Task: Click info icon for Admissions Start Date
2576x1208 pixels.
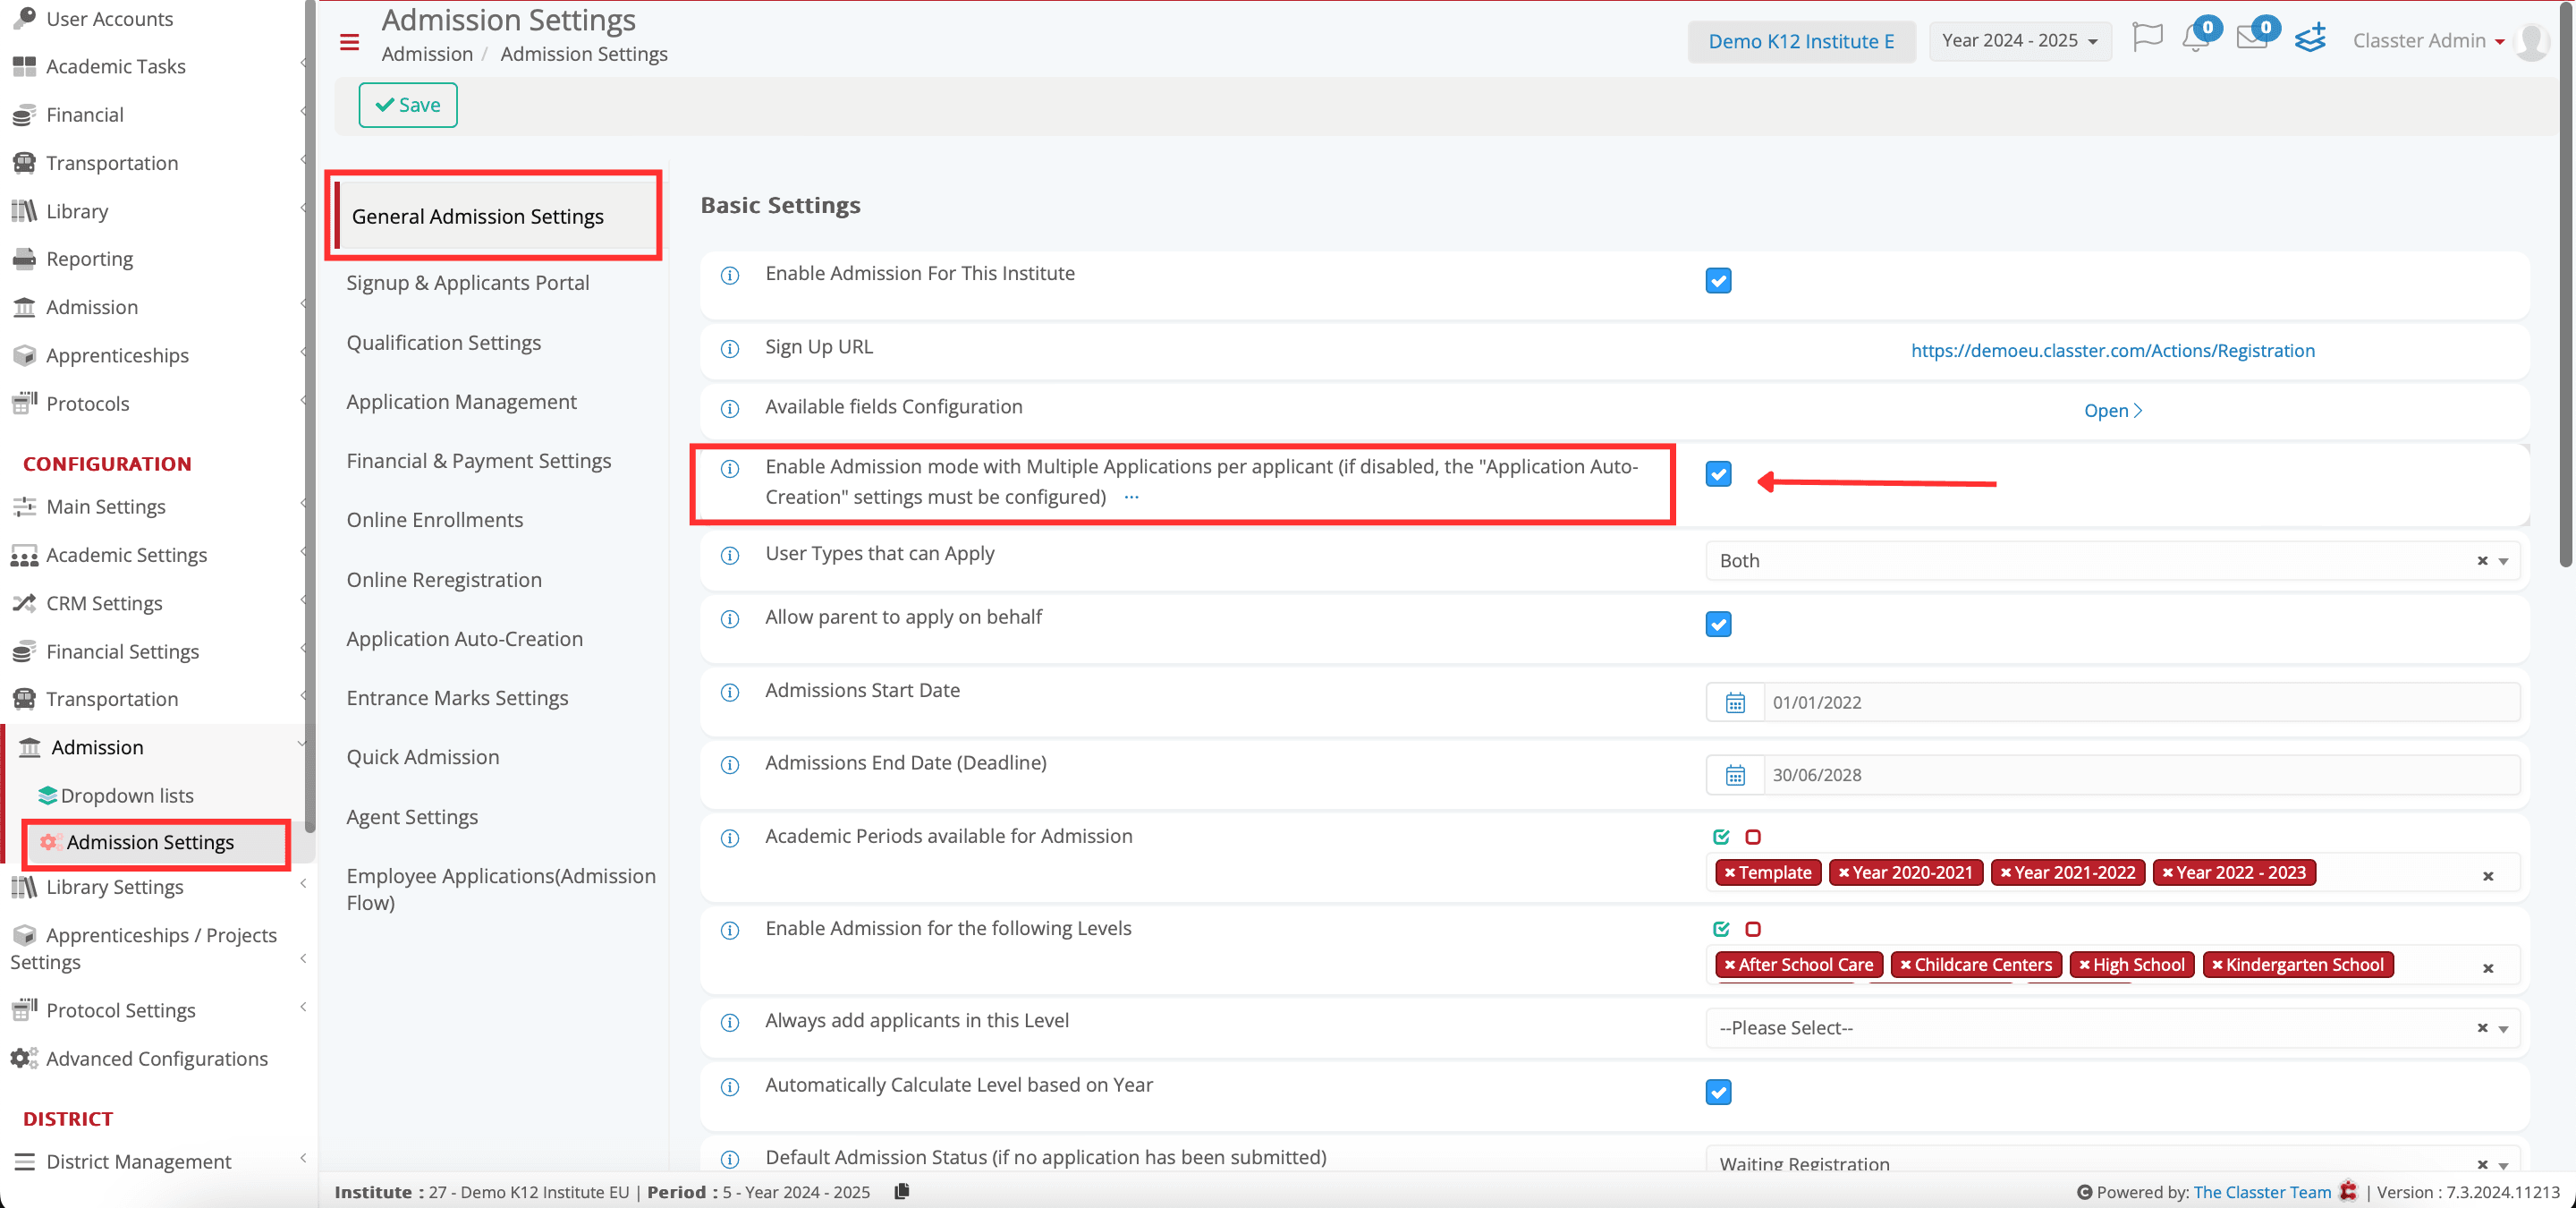Action: [730, 692]
